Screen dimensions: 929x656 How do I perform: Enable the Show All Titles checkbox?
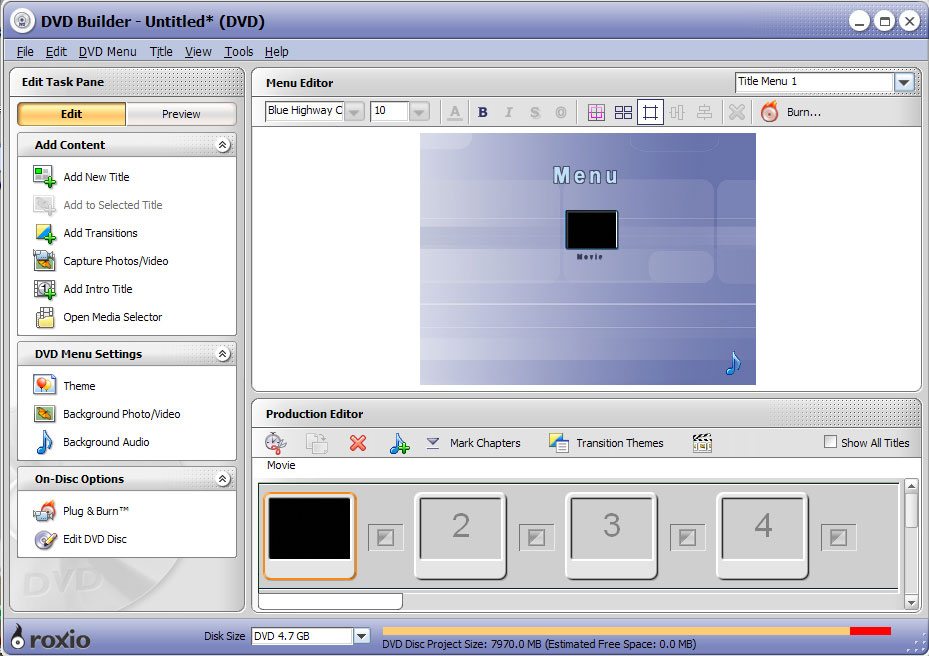829,441
